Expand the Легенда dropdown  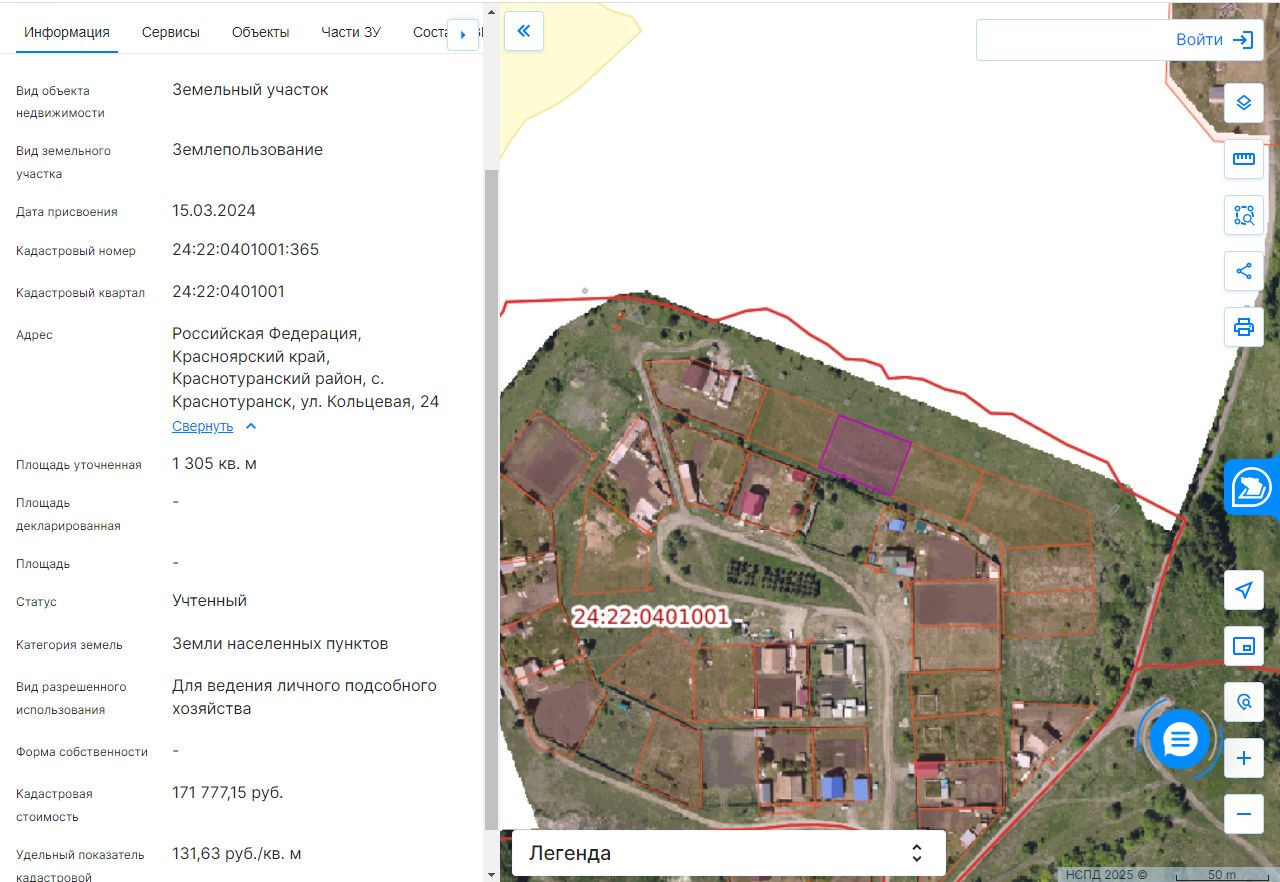[x=729, y=853]
